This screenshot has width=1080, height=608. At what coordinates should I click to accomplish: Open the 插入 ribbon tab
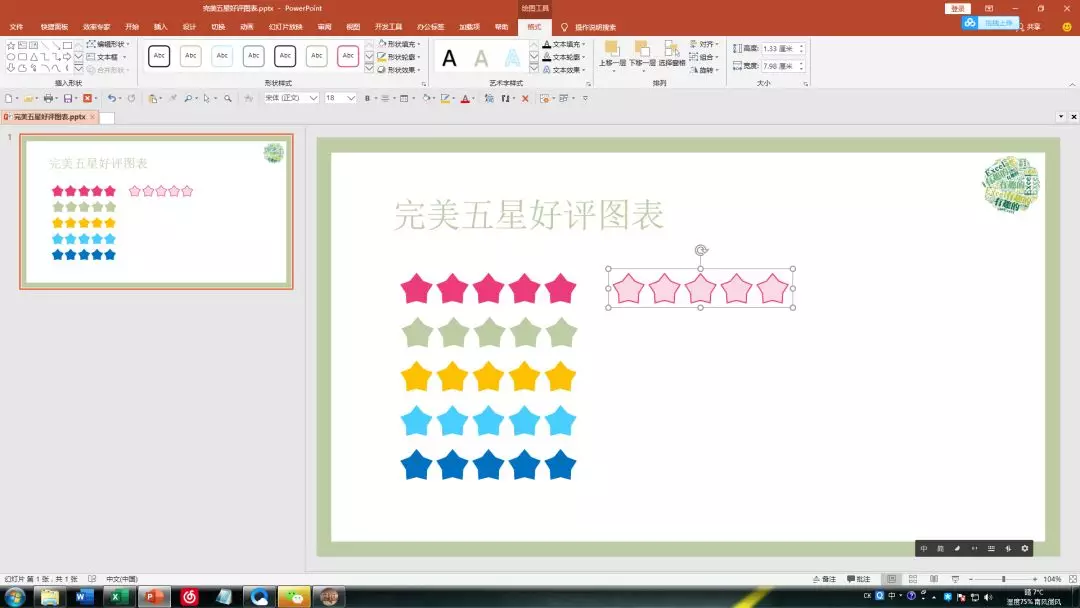(161, 27)
